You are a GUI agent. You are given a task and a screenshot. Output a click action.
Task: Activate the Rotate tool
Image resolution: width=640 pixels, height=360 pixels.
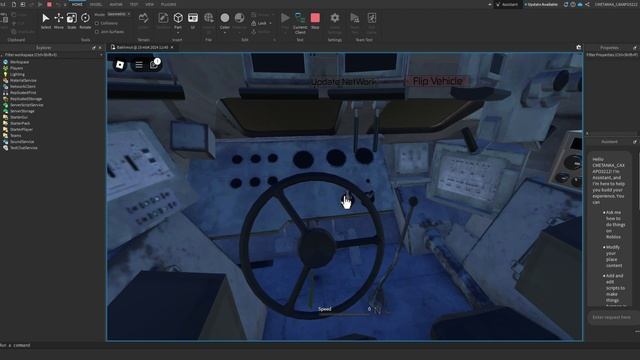[85, 20]
